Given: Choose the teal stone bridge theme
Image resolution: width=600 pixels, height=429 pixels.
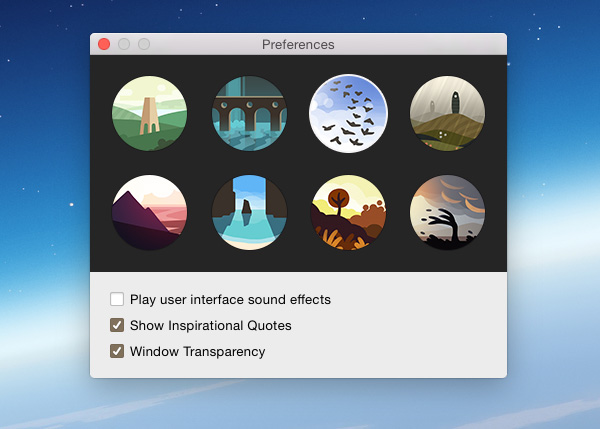Looking at the screenshot, I should click(x=249, y=113).
